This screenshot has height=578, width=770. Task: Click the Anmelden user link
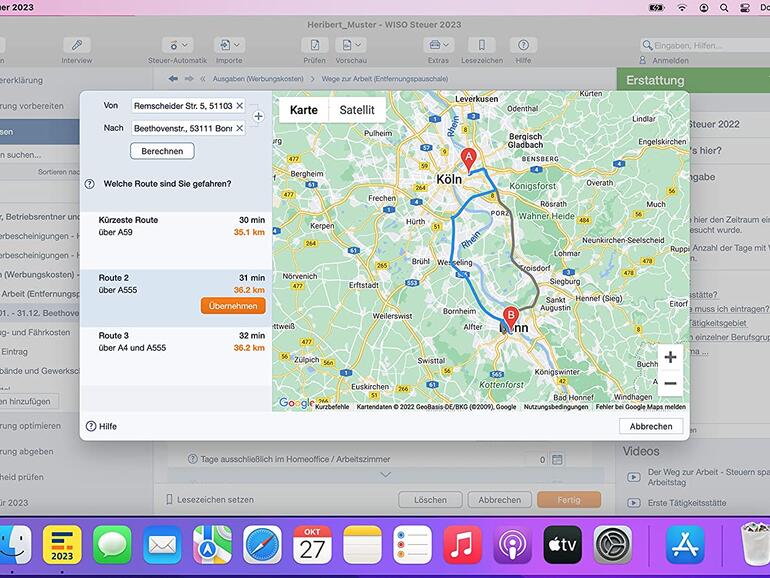tap(664, 60)
